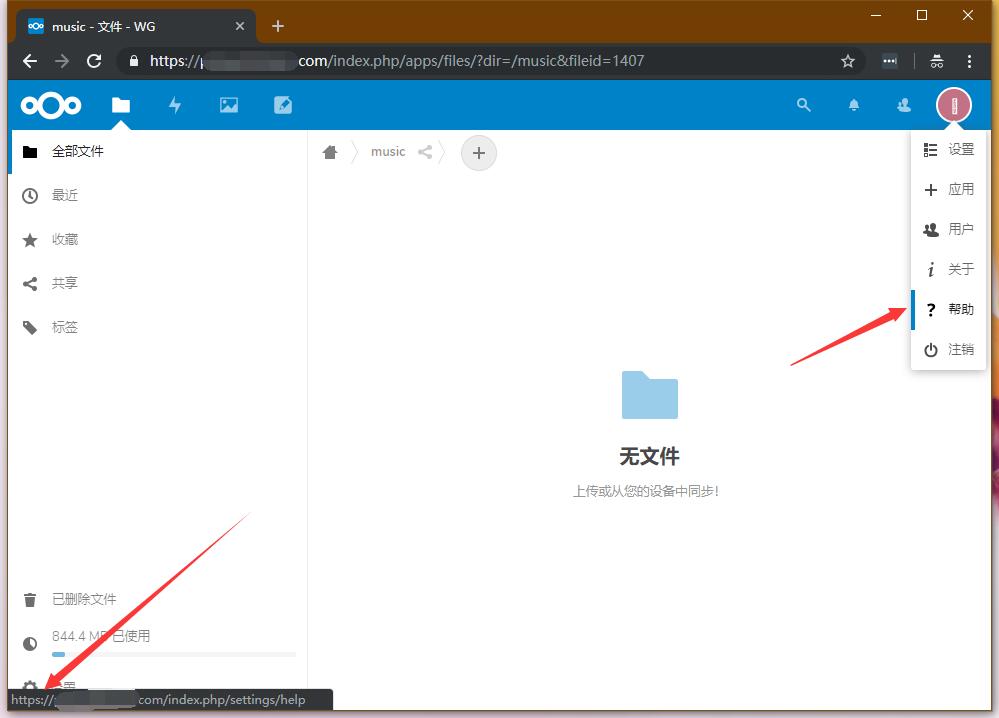Screen dimensions: 999x718
Task: Go to home breadcrumb icon
Action: point(330,152)
